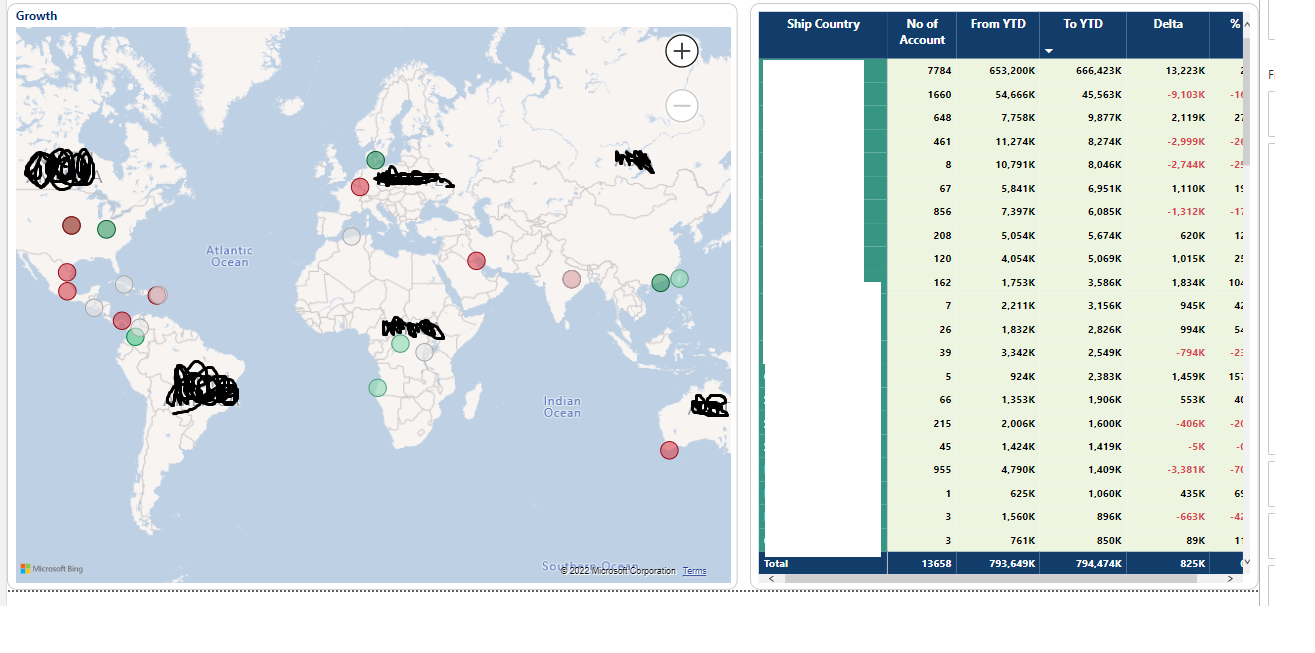Select the red bubble south of Australia
Screen dimensions: 1315x653
tap(670, 451)
